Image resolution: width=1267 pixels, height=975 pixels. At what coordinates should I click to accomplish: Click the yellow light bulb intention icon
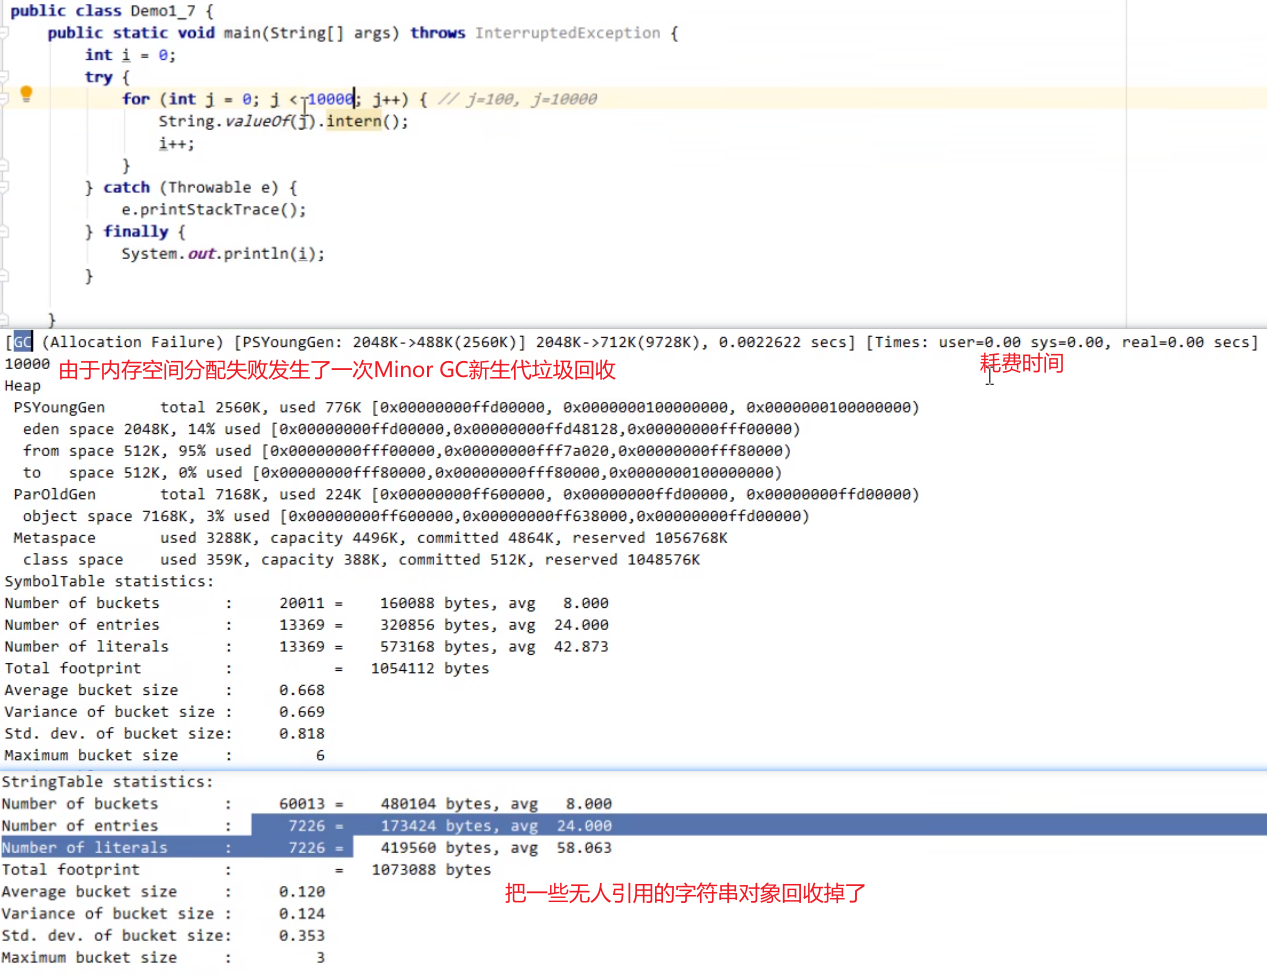(26, 94)
